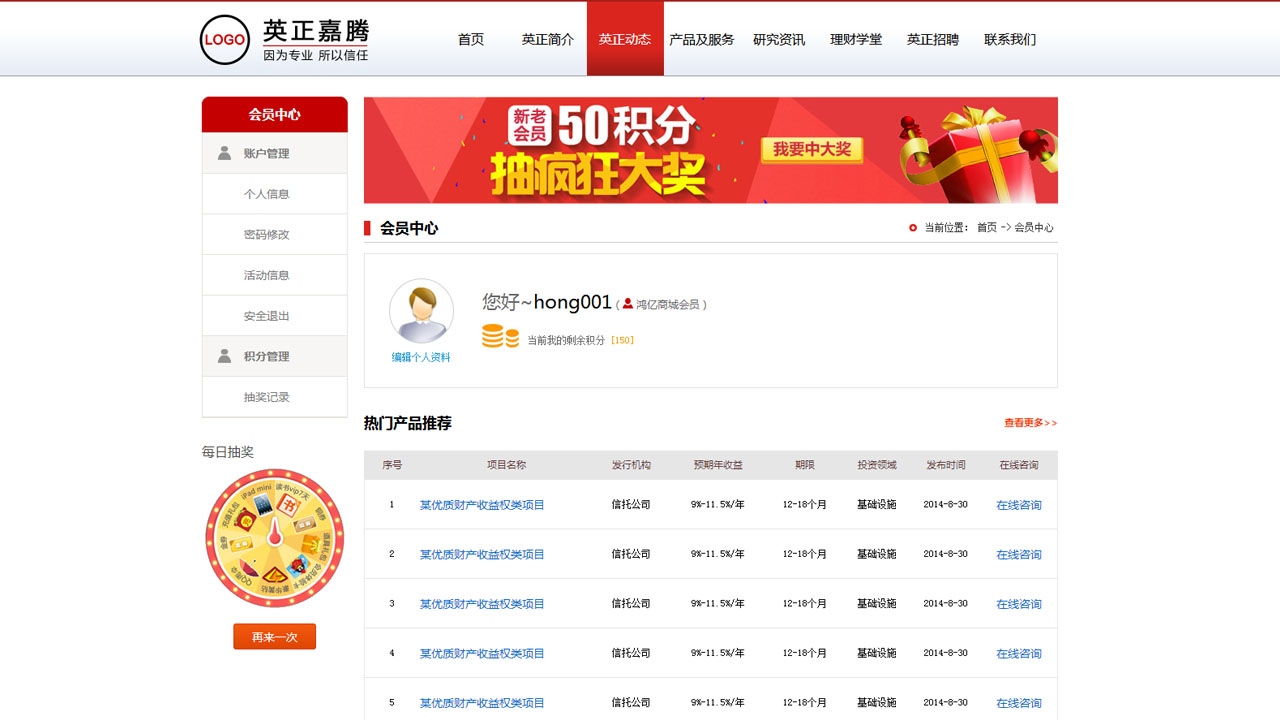The width and height of the screenshot is (1280, 720).
Task: Open 编辑个人资料 link
Action: (x=421, y=357)
